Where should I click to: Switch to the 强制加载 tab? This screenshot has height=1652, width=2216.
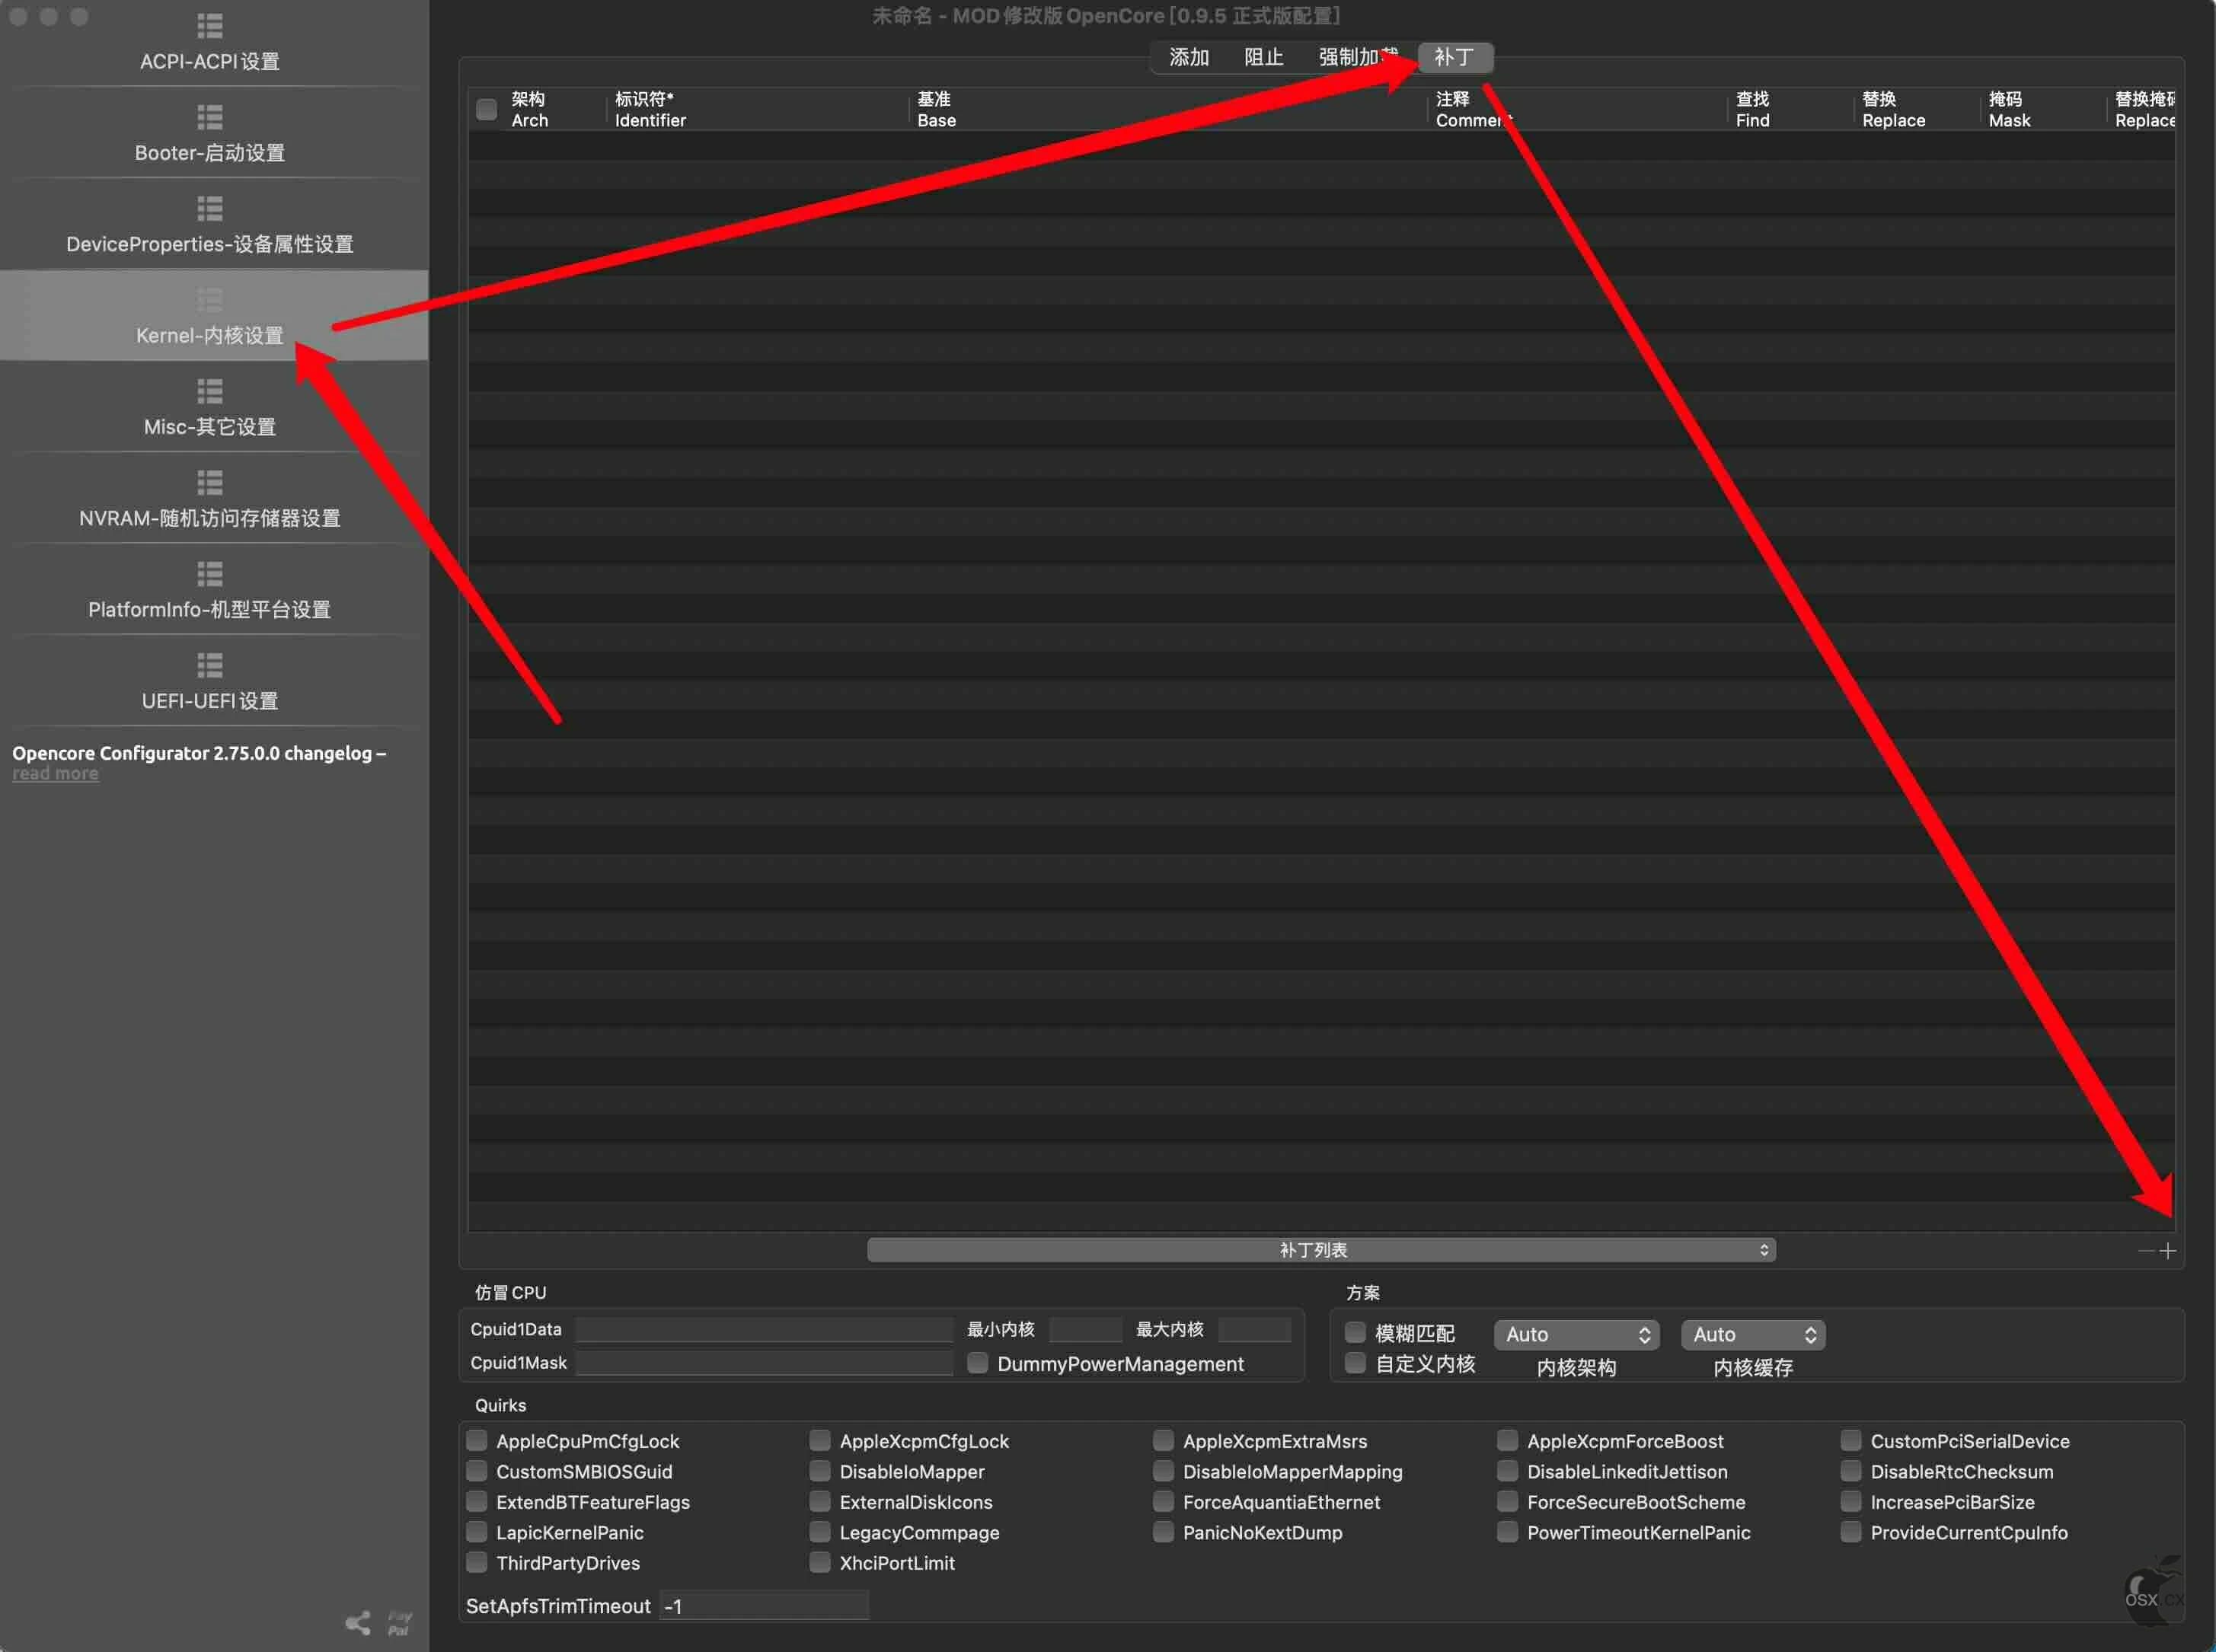coord(1358,57)
